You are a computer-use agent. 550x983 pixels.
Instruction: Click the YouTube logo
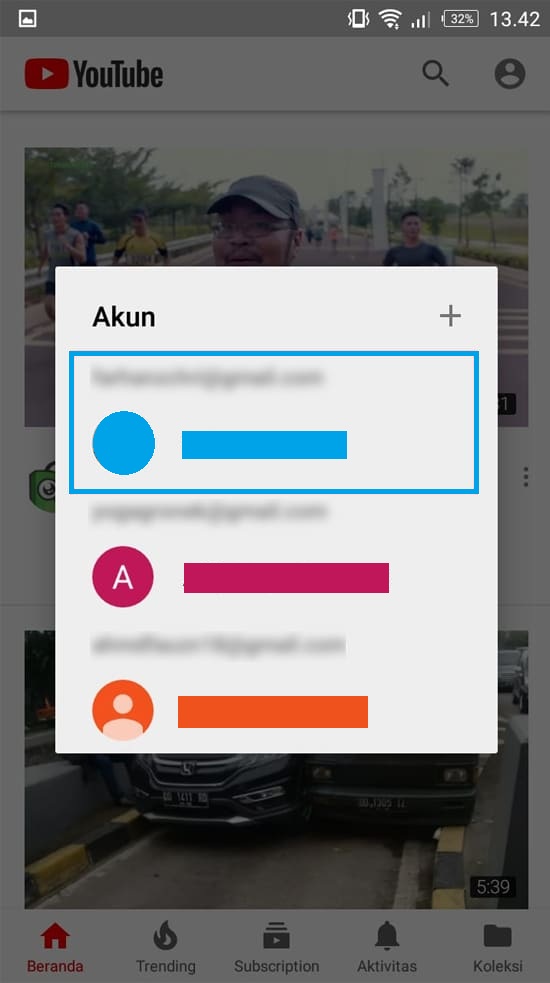click(94, 74)
